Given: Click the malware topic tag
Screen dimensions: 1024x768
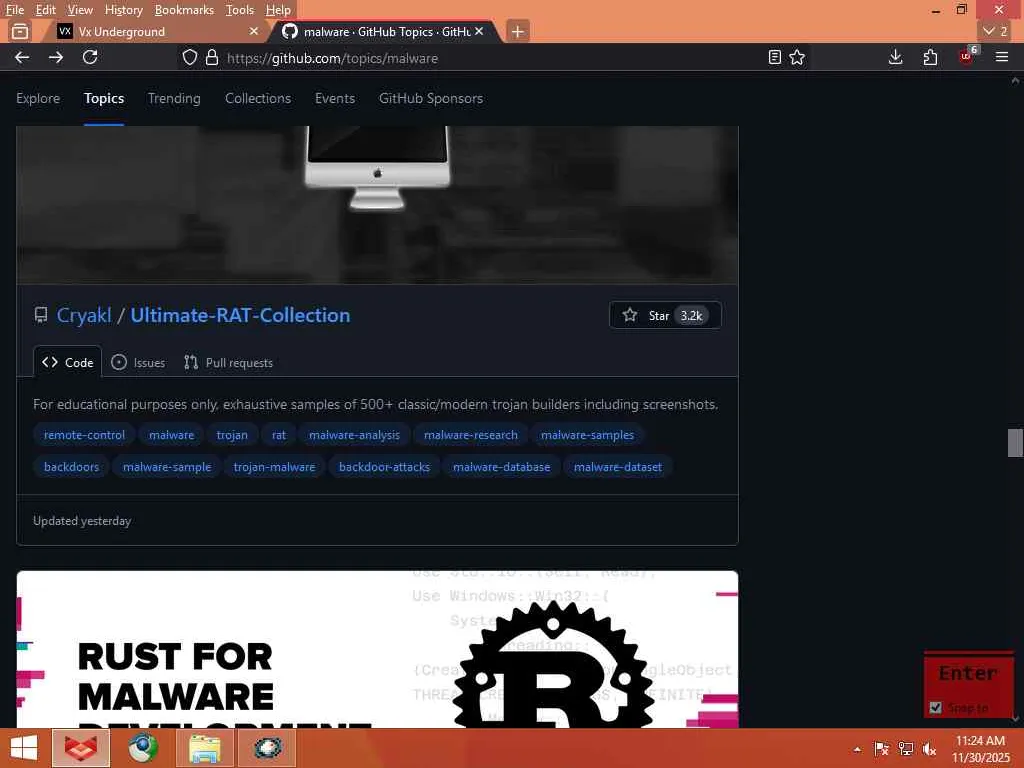Looking at the screenshot, I should pyautogui.click(x=171, y=435).
